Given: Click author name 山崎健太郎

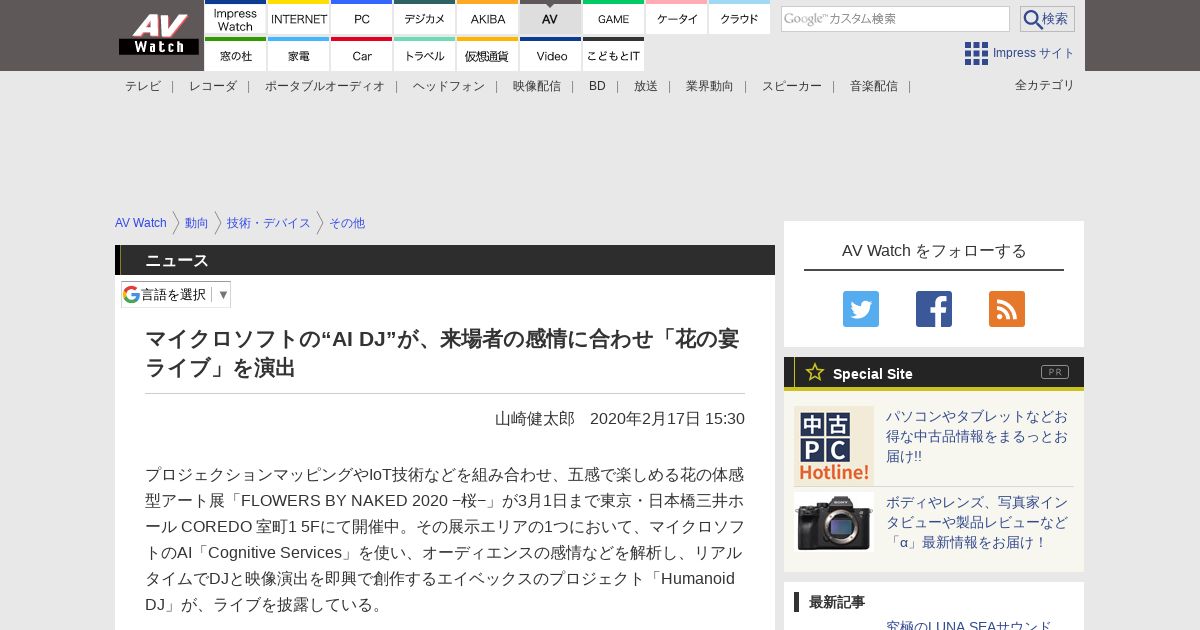Looking at the screenshot, I should (535, 418).
